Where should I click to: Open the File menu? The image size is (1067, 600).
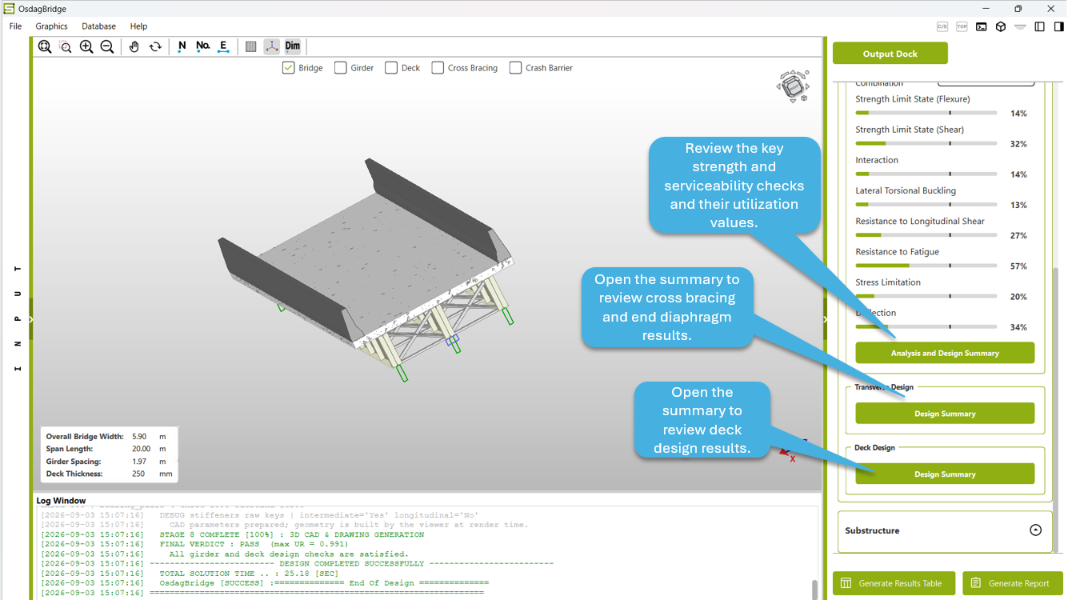(16, 27)
